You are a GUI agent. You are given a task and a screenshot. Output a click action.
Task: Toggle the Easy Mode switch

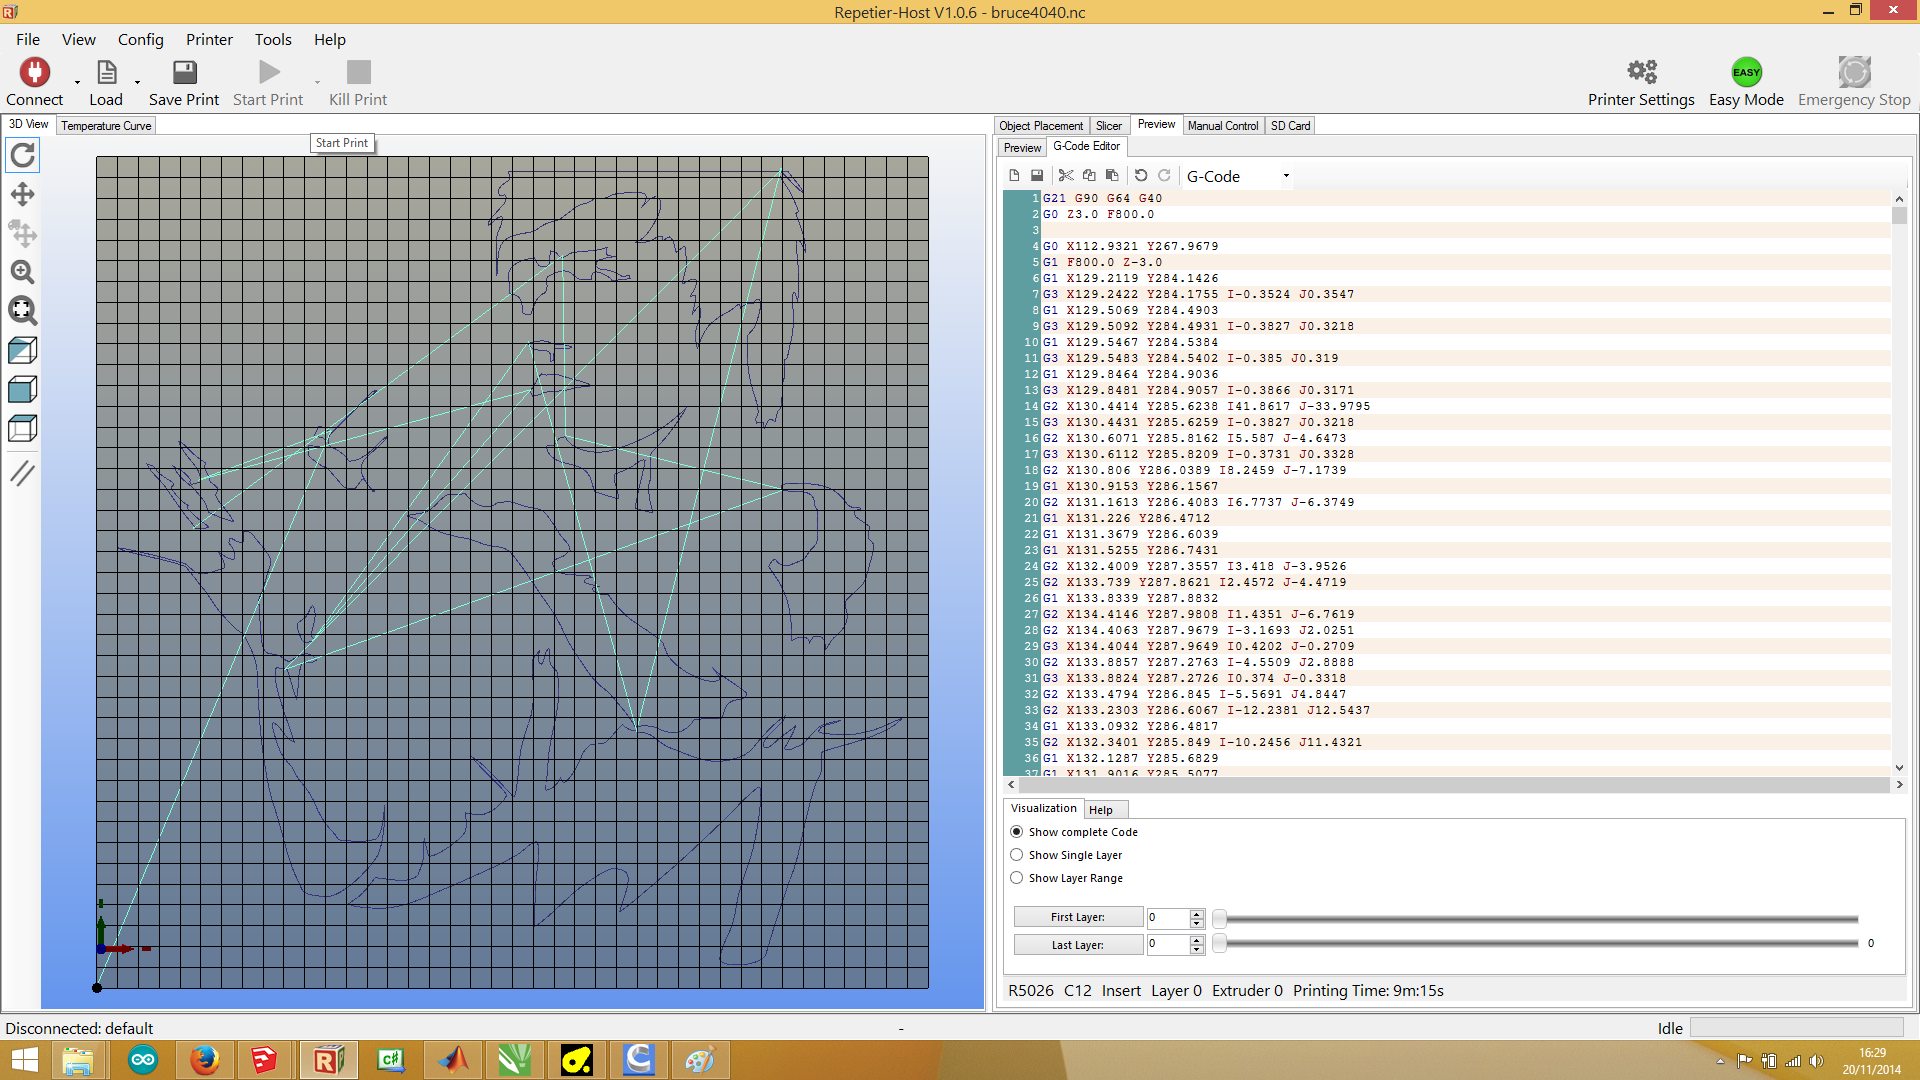(1746, 72)
